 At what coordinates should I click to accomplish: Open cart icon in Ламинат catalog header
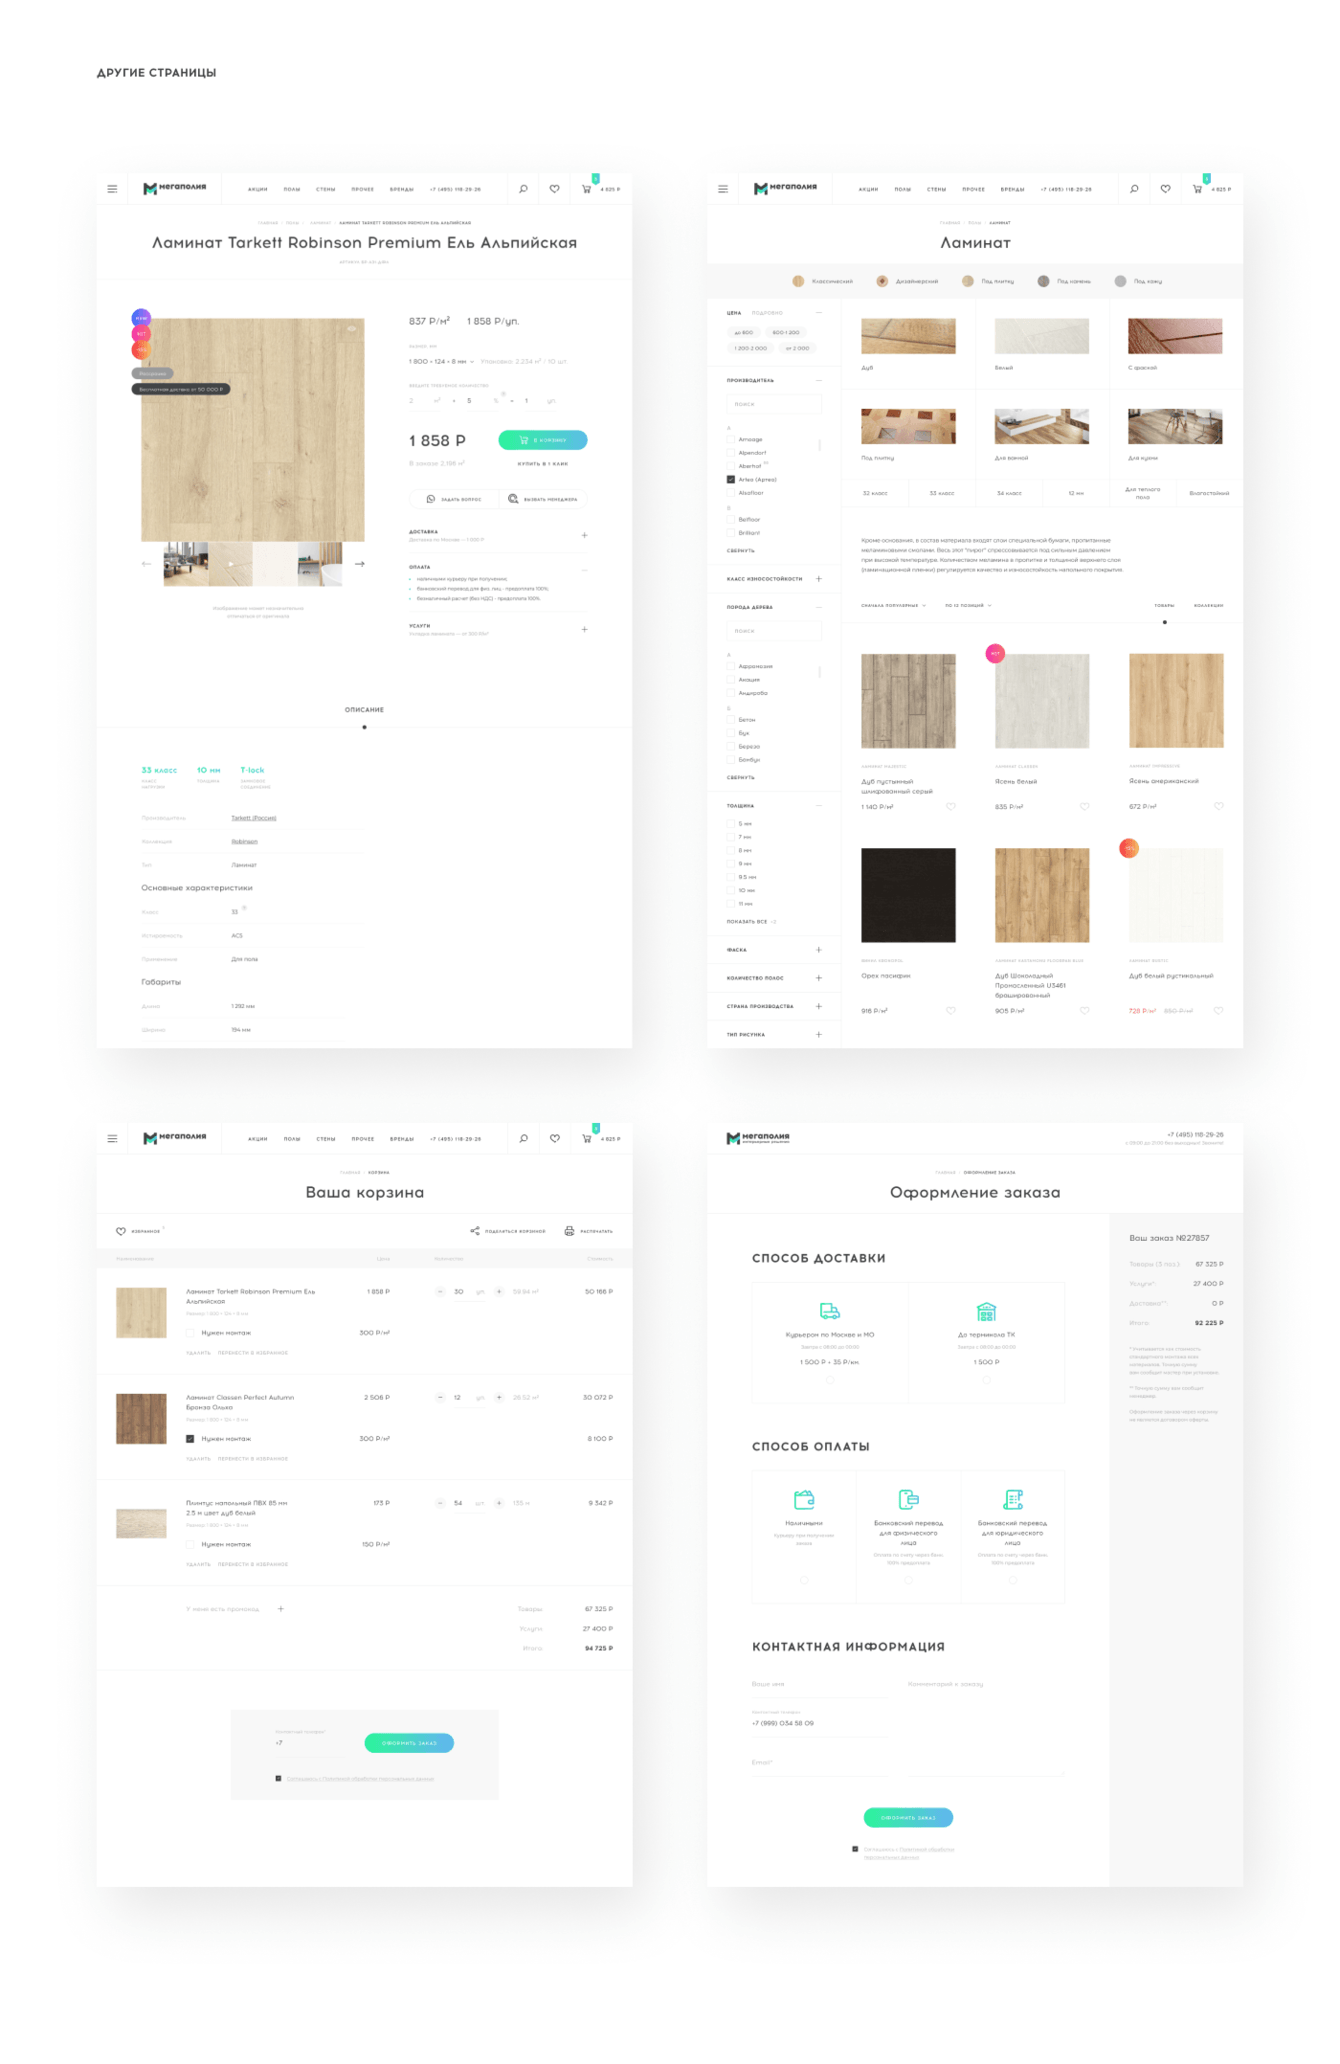pos(1198,188)
